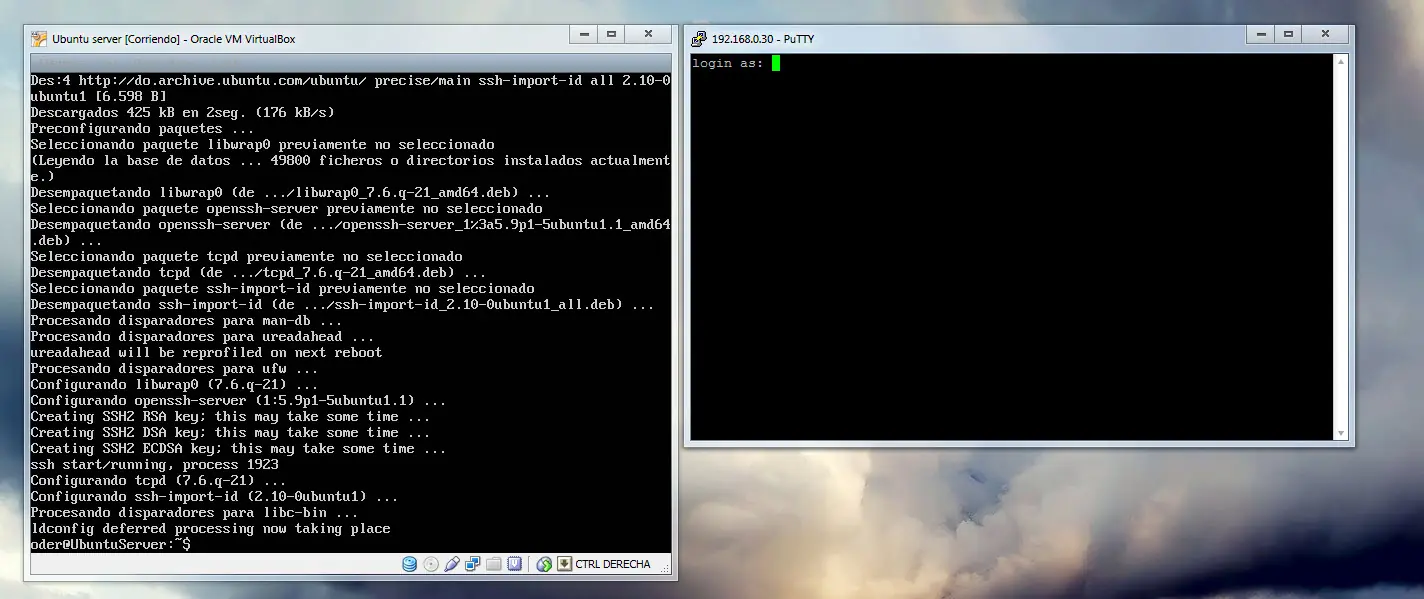Open the USB devices icon in VirtualBox
This screenshot has height=599, width=1424.
[452, 564]
